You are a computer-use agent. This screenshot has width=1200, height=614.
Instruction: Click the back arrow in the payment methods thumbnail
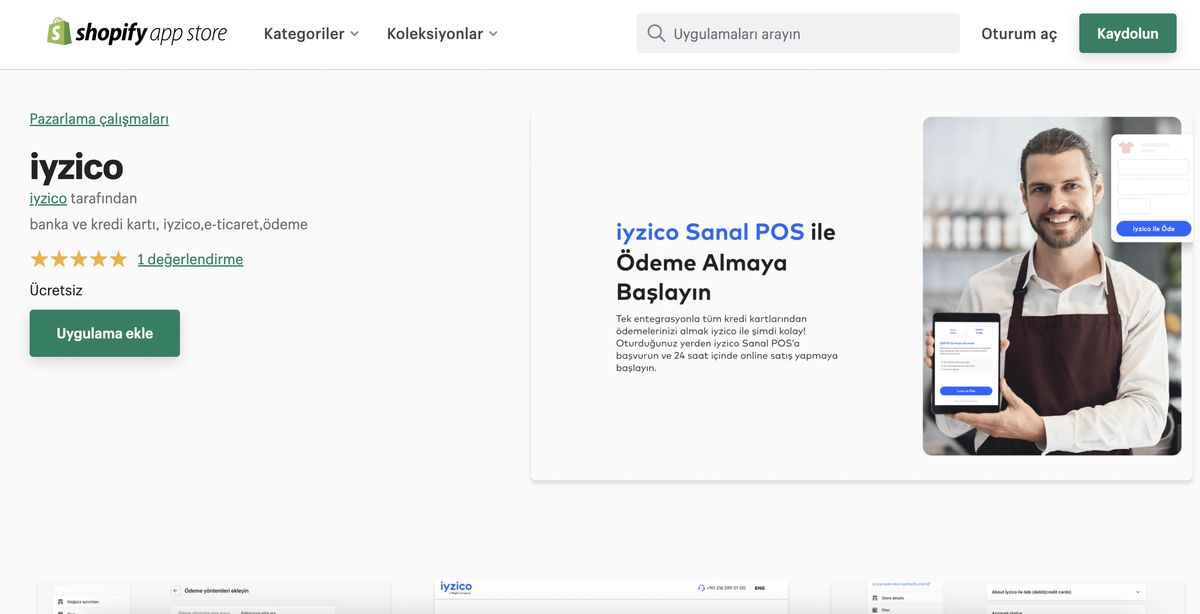pyautogui.click(x=175, y=590)
